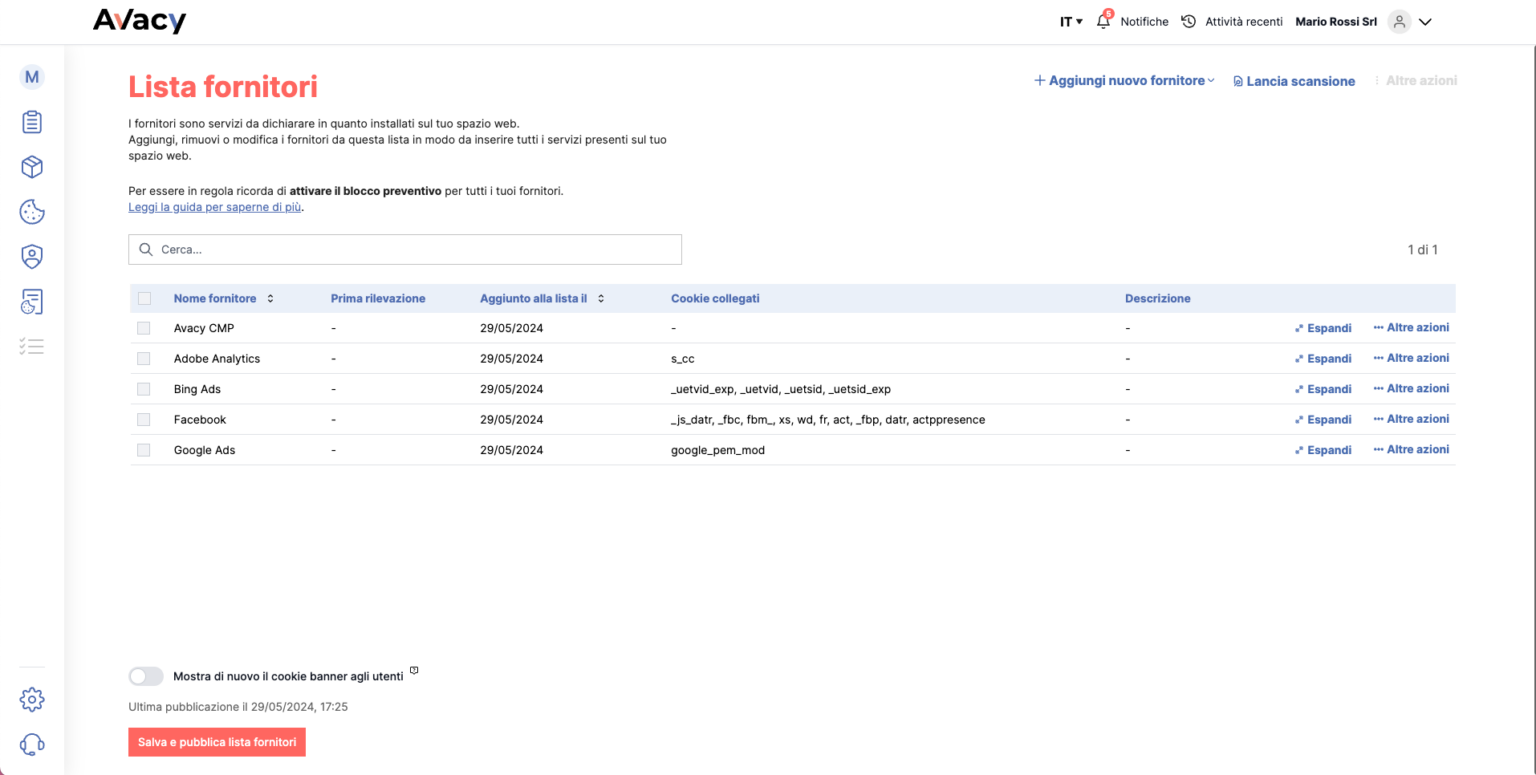Expand the Adobe Analytics row

pyautogui.click(x=1324, y=358)
